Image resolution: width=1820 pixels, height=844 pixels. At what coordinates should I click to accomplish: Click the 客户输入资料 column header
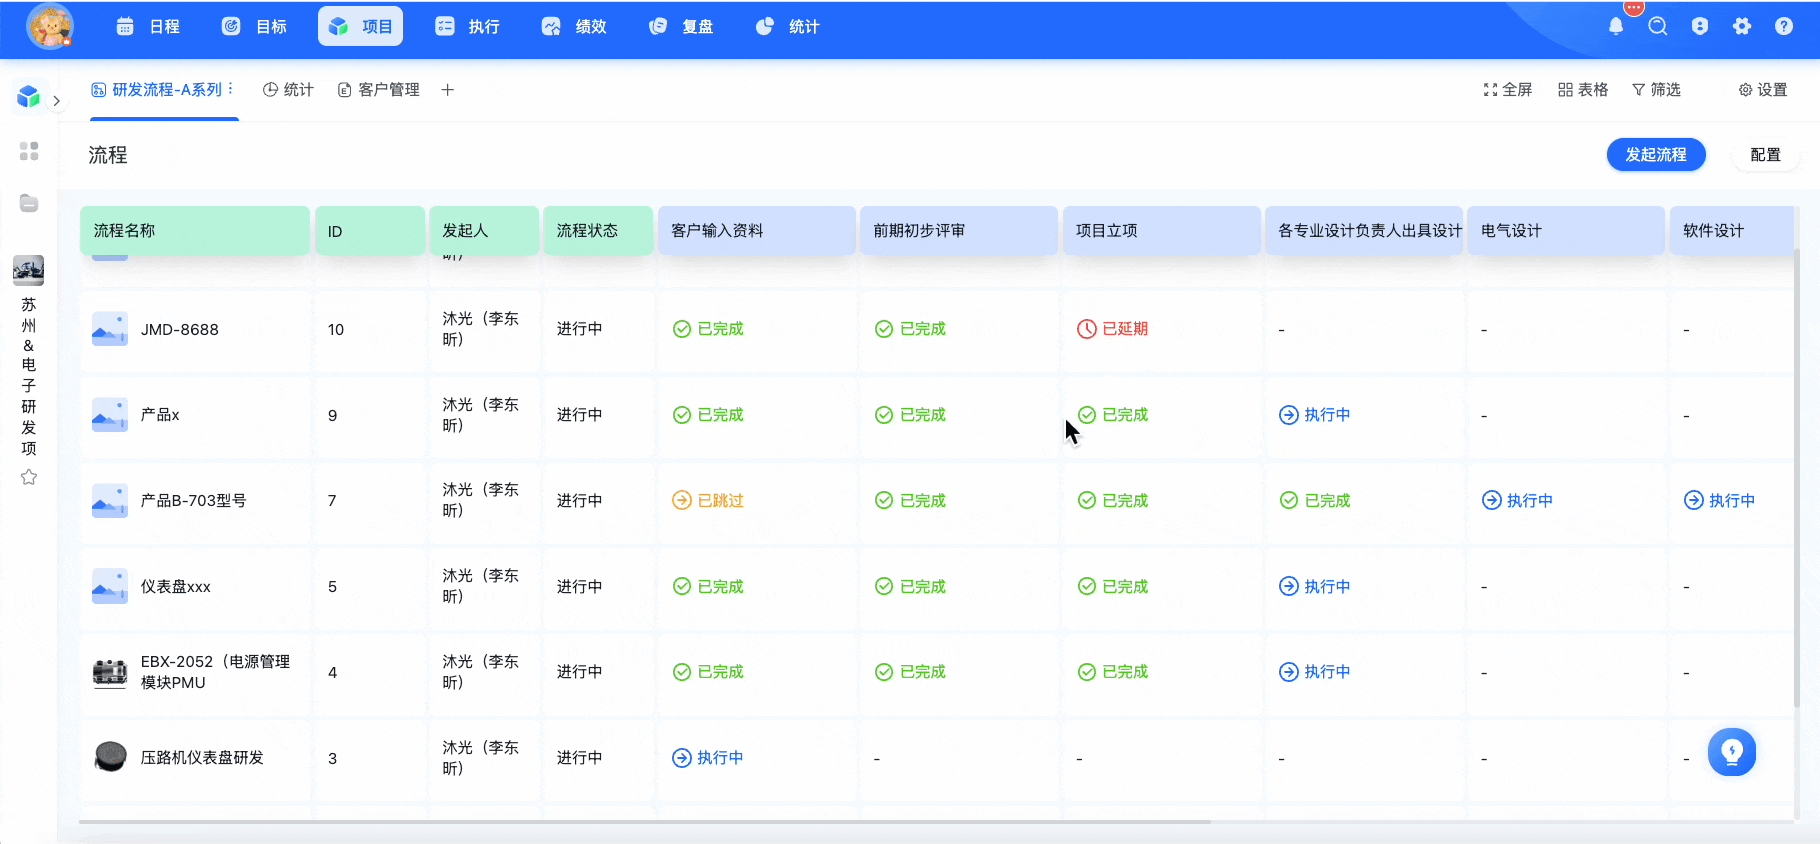click(x=757, y=231)
